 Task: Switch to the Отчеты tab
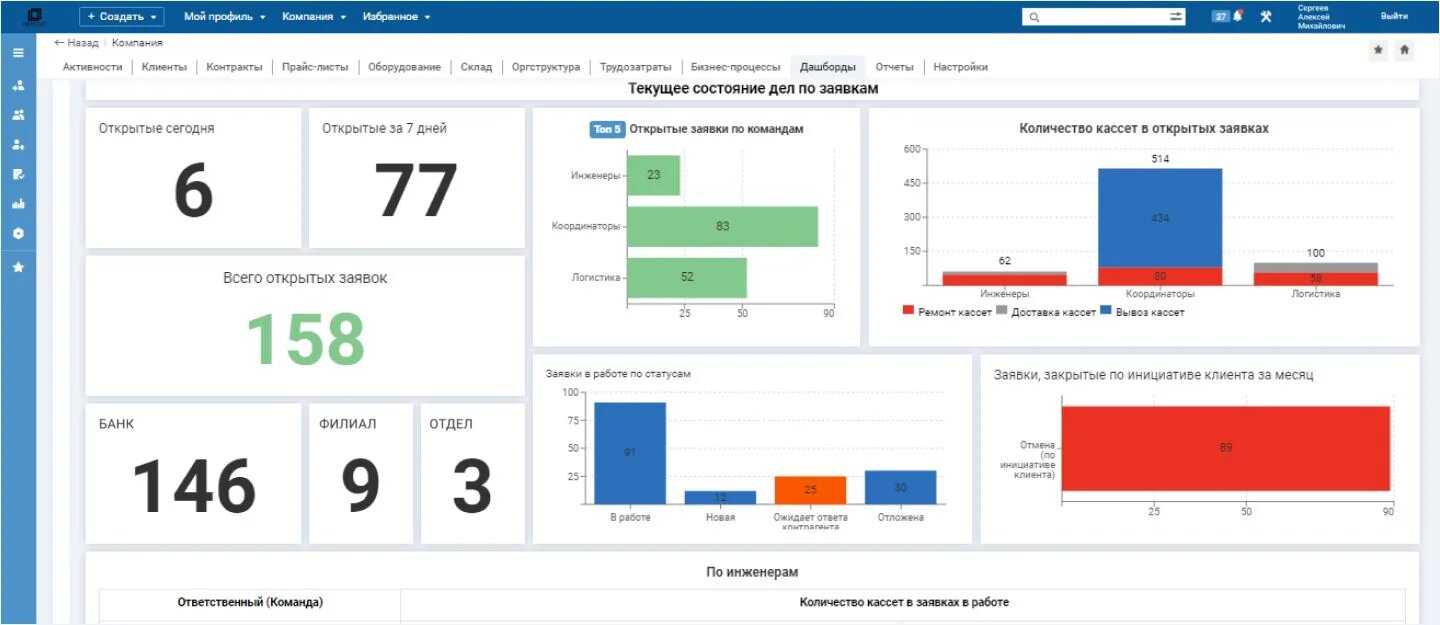(x=894, y=67)
